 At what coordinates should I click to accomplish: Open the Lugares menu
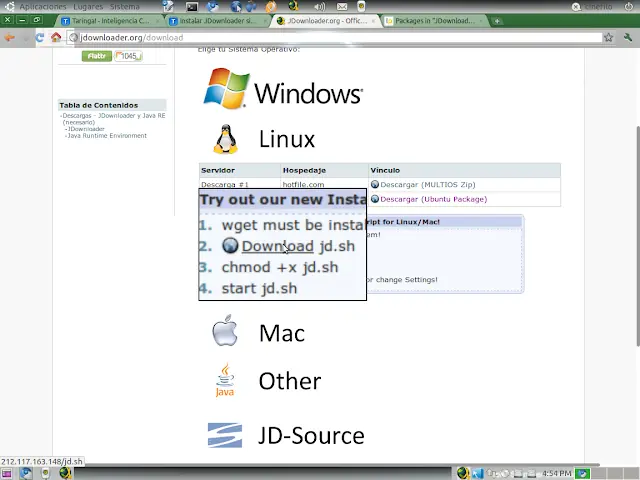coord(88,7)
